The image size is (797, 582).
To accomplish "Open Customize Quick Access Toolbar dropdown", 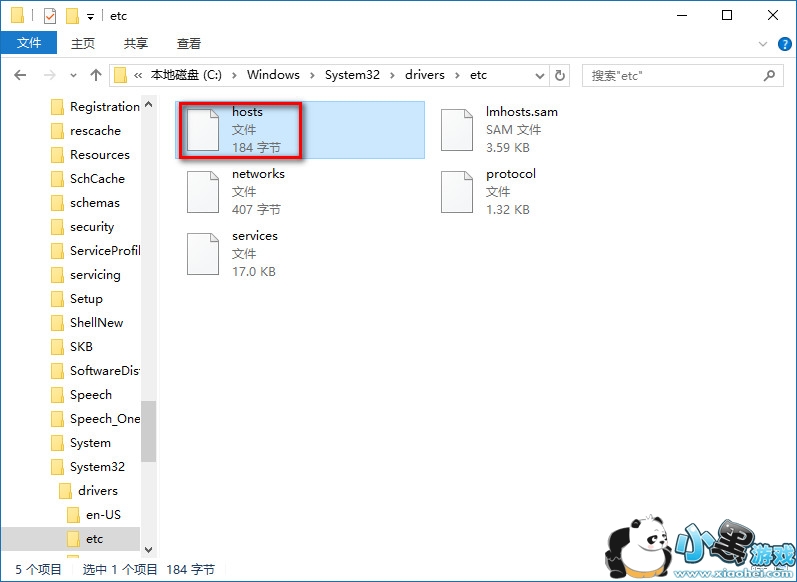I will (90, 17).
